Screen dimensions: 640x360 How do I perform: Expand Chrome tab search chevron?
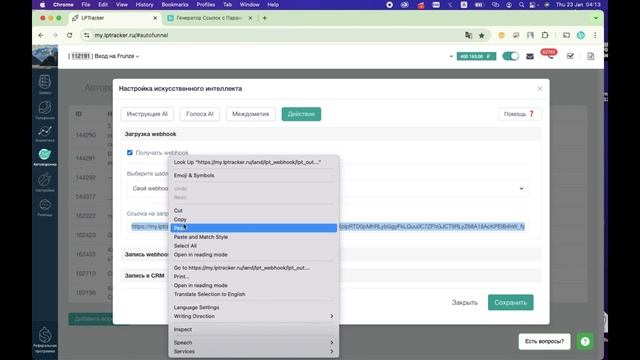596,18
